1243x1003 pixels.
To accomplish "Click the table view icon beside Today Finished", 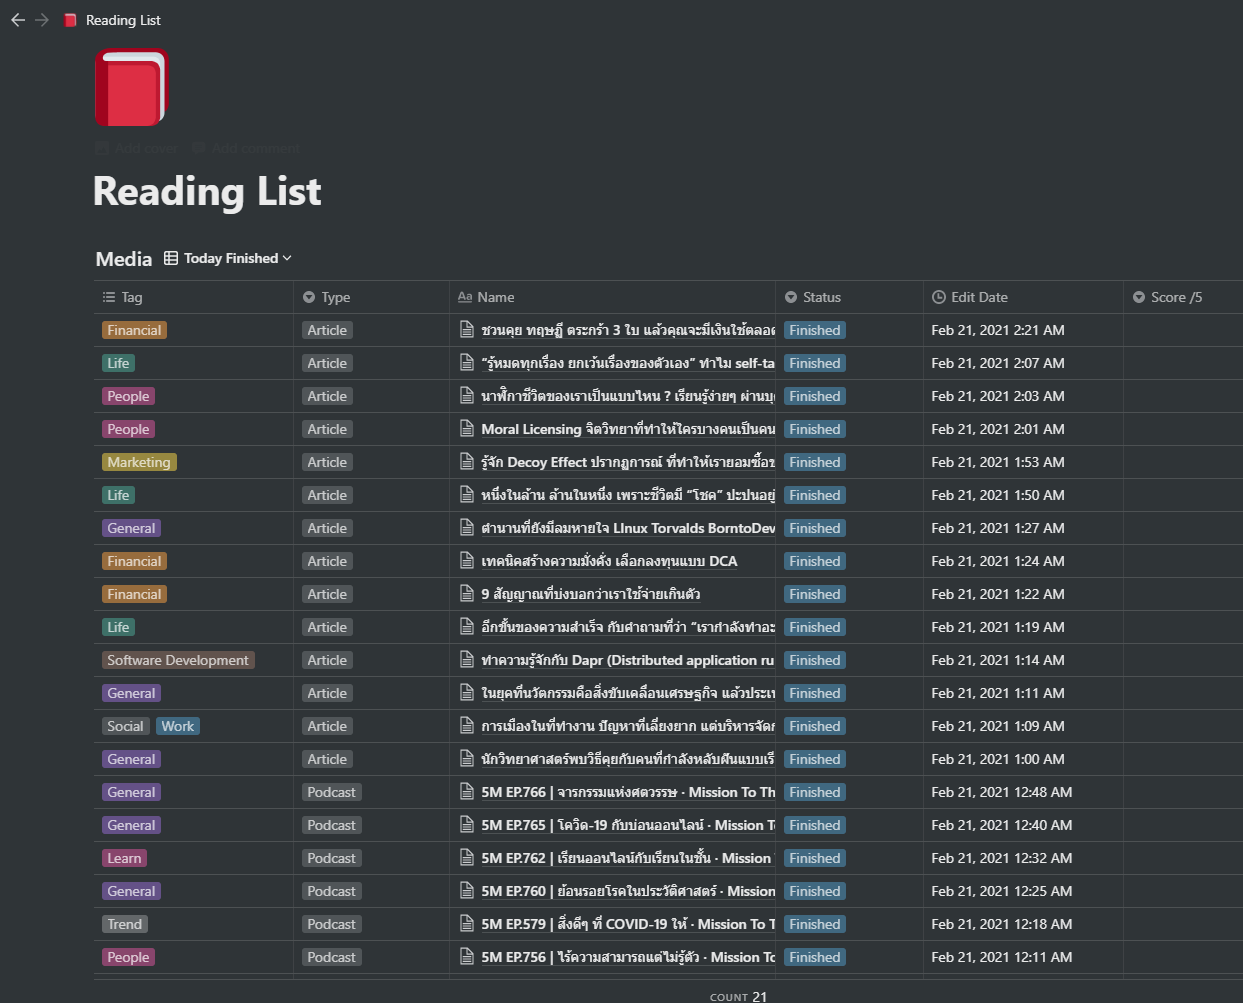I will [170, 257].
